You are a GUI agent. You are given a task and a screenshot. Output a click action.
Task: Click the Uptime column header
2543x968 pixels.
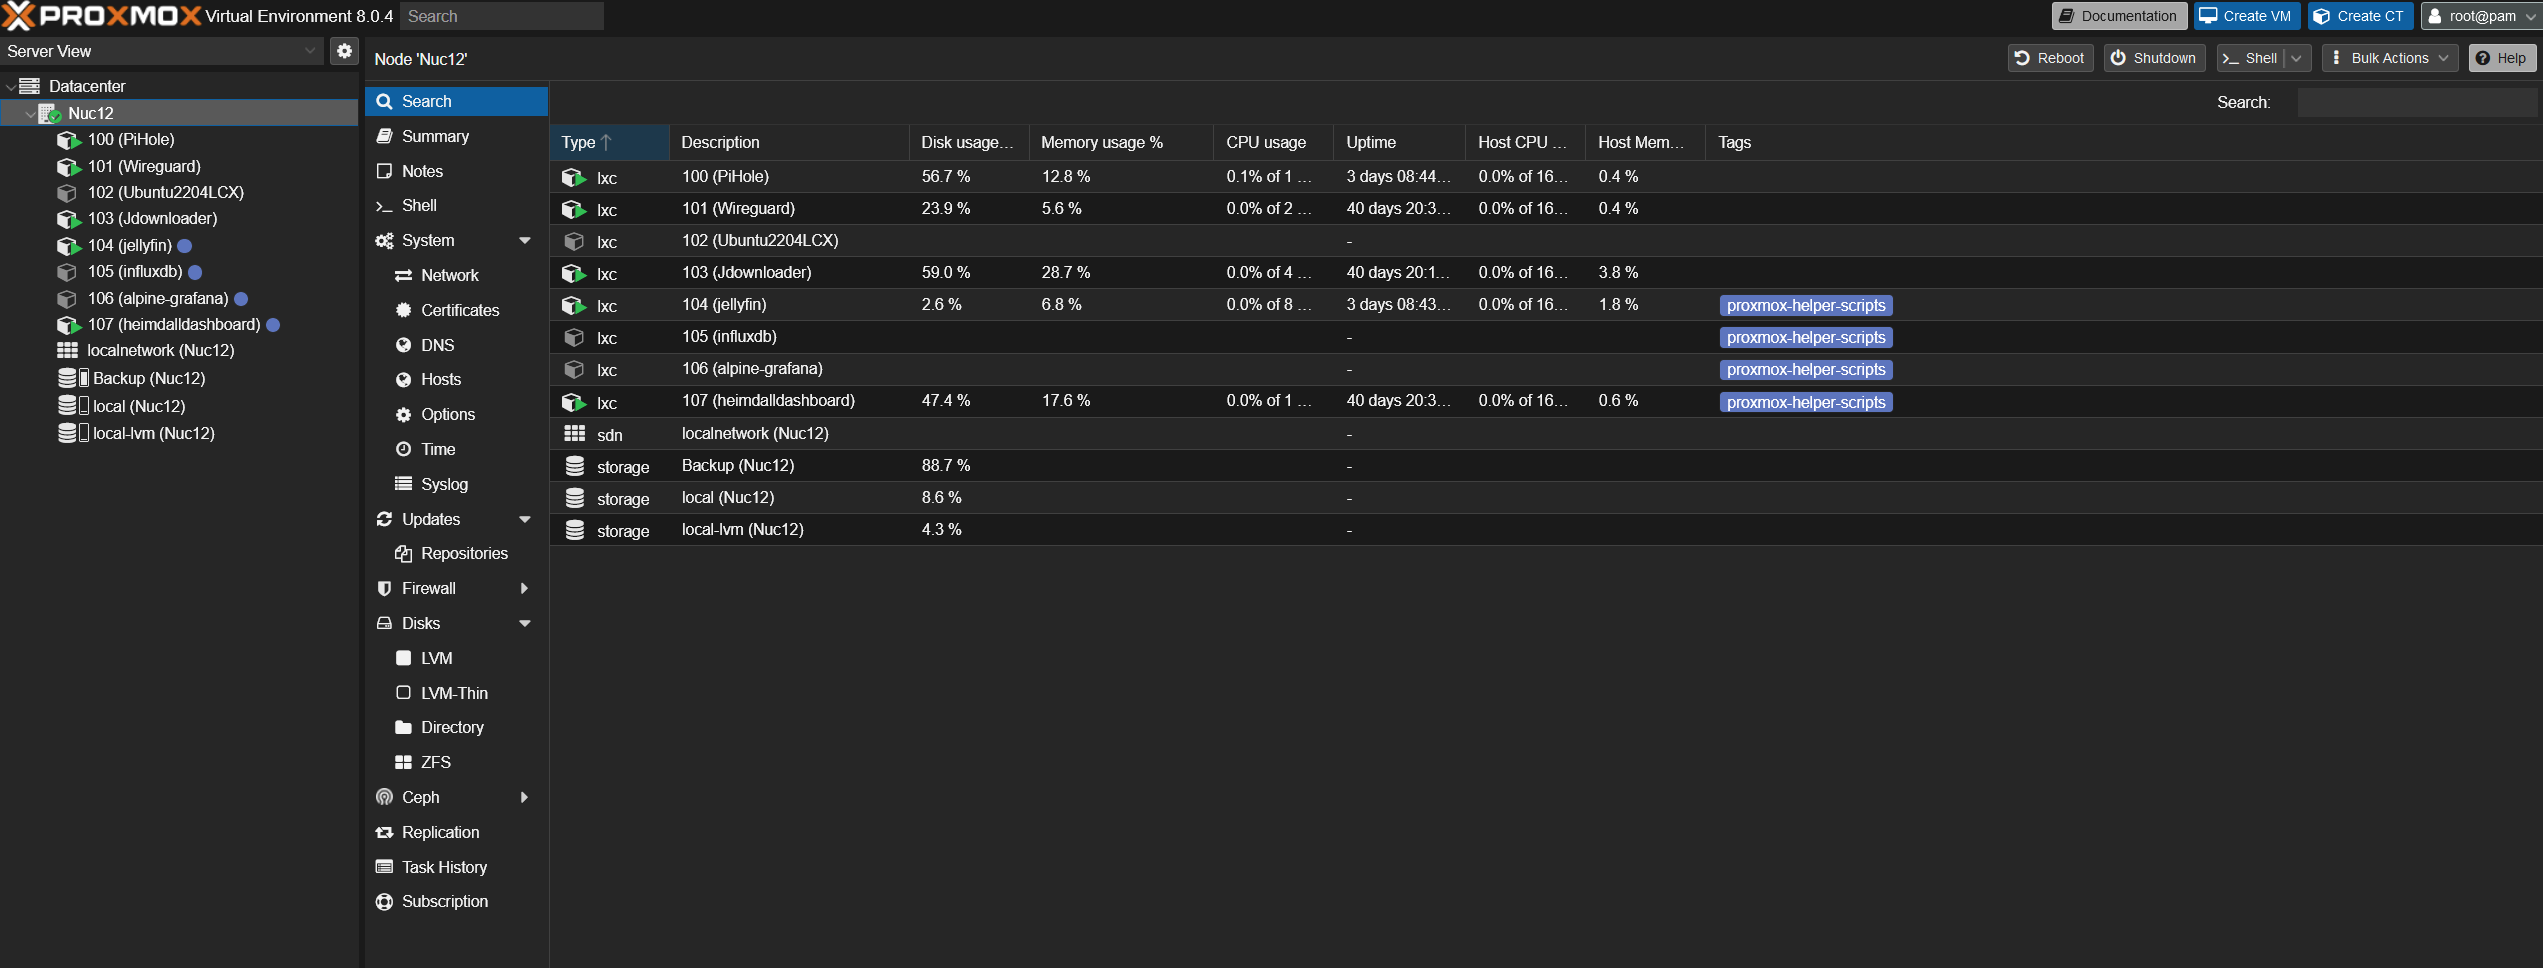point(1399,142)
